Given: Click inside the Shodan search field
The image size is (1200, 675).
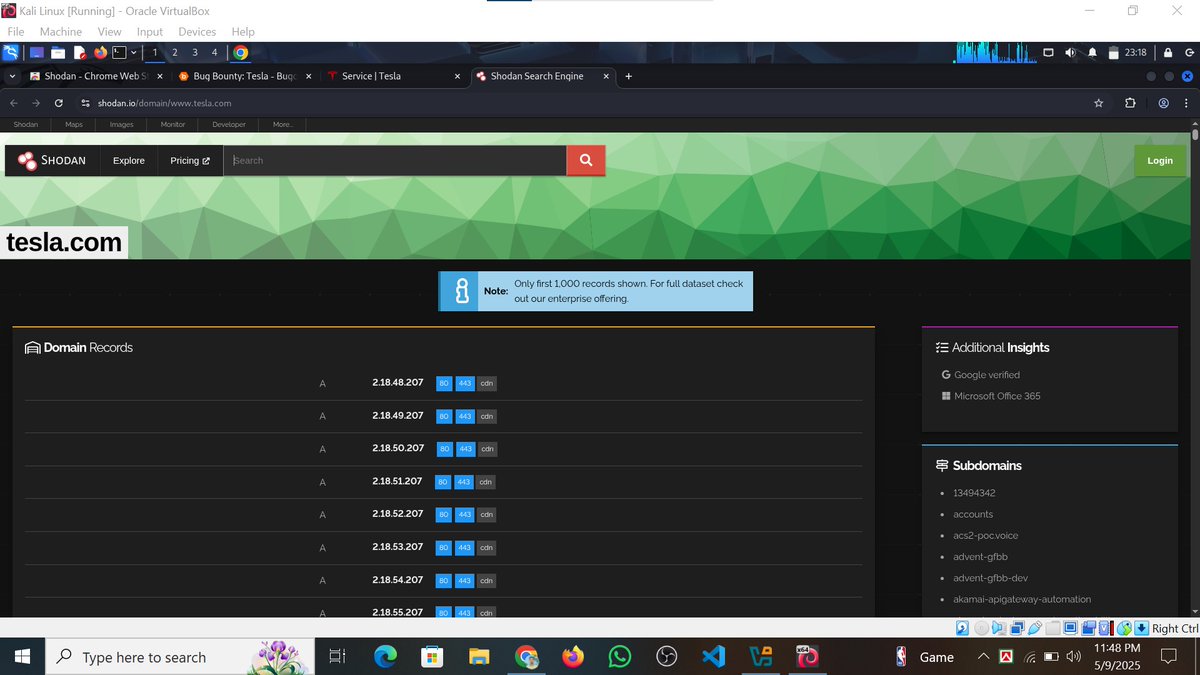Looking at the screenshot, I should (x=395, y=160).
